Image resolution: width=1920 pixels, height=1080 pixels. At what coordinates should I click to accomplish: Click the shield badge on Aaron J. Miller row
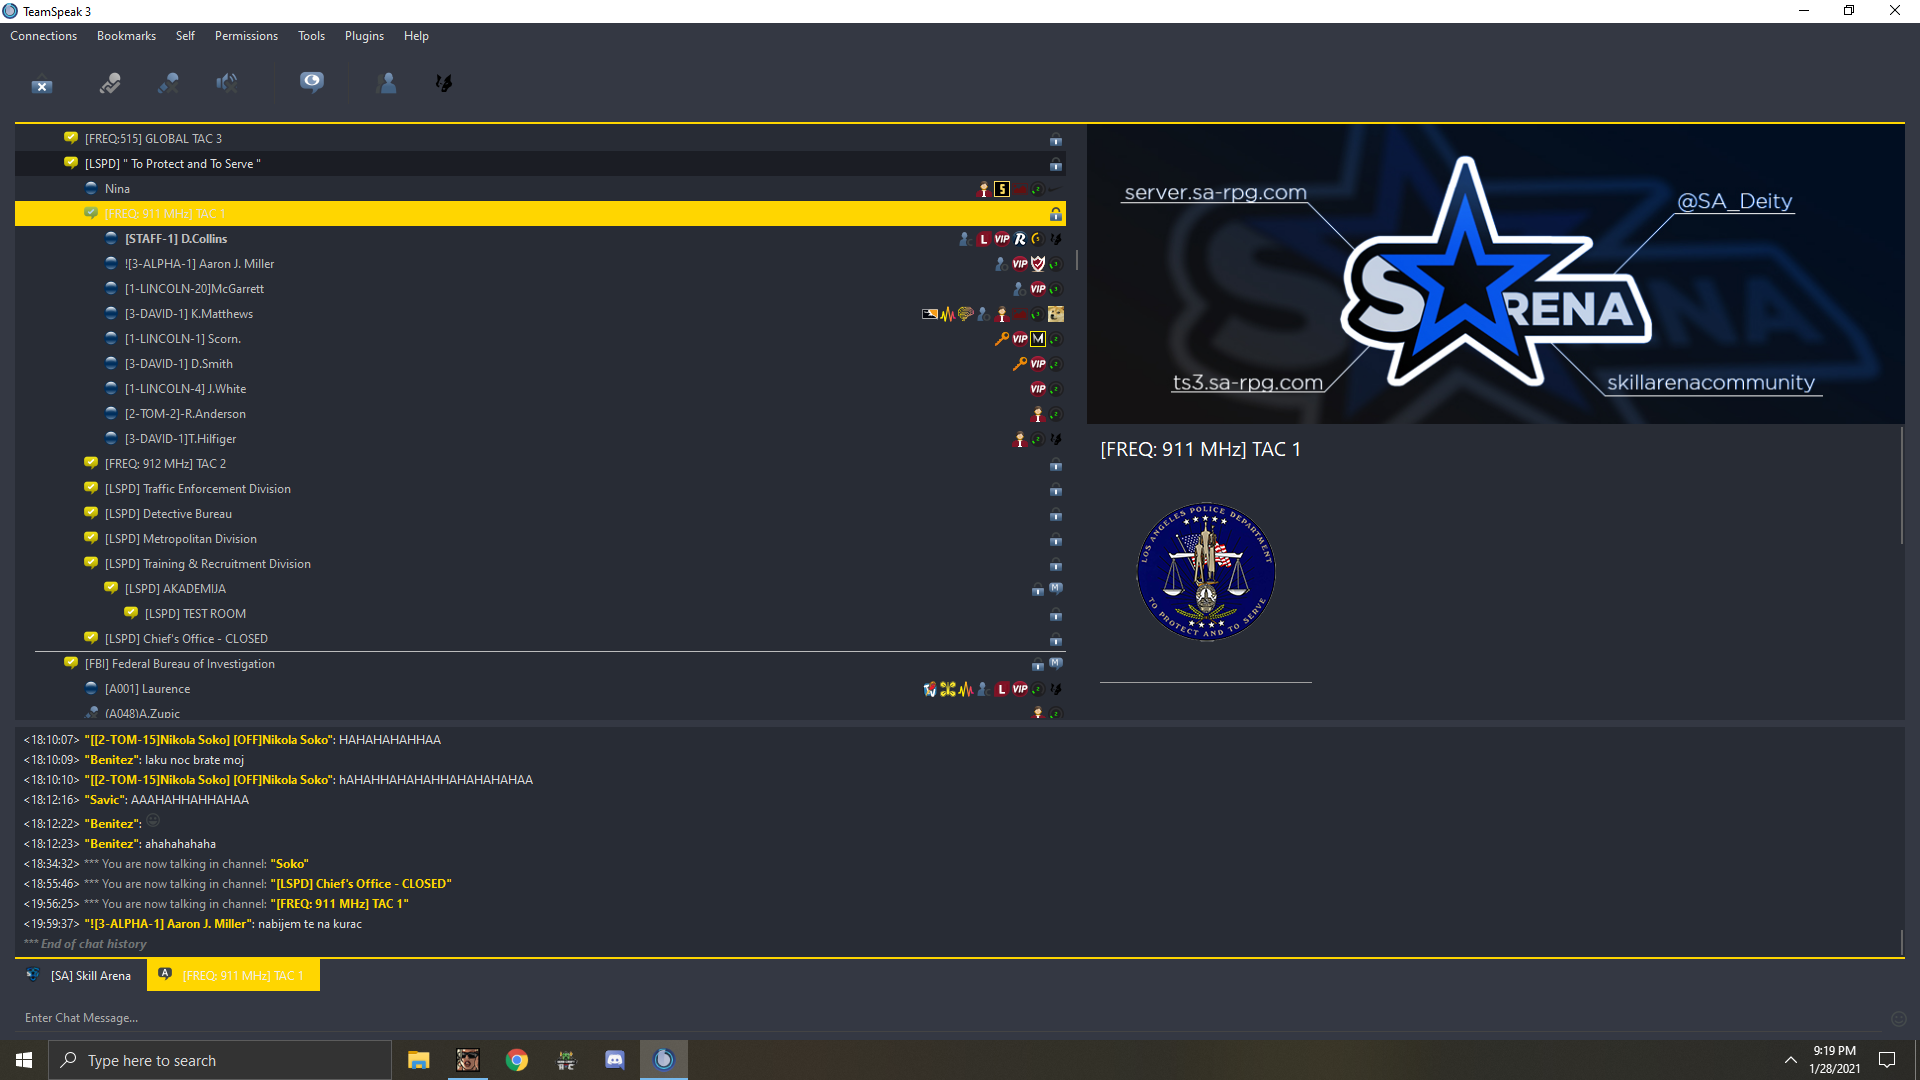1038,264
